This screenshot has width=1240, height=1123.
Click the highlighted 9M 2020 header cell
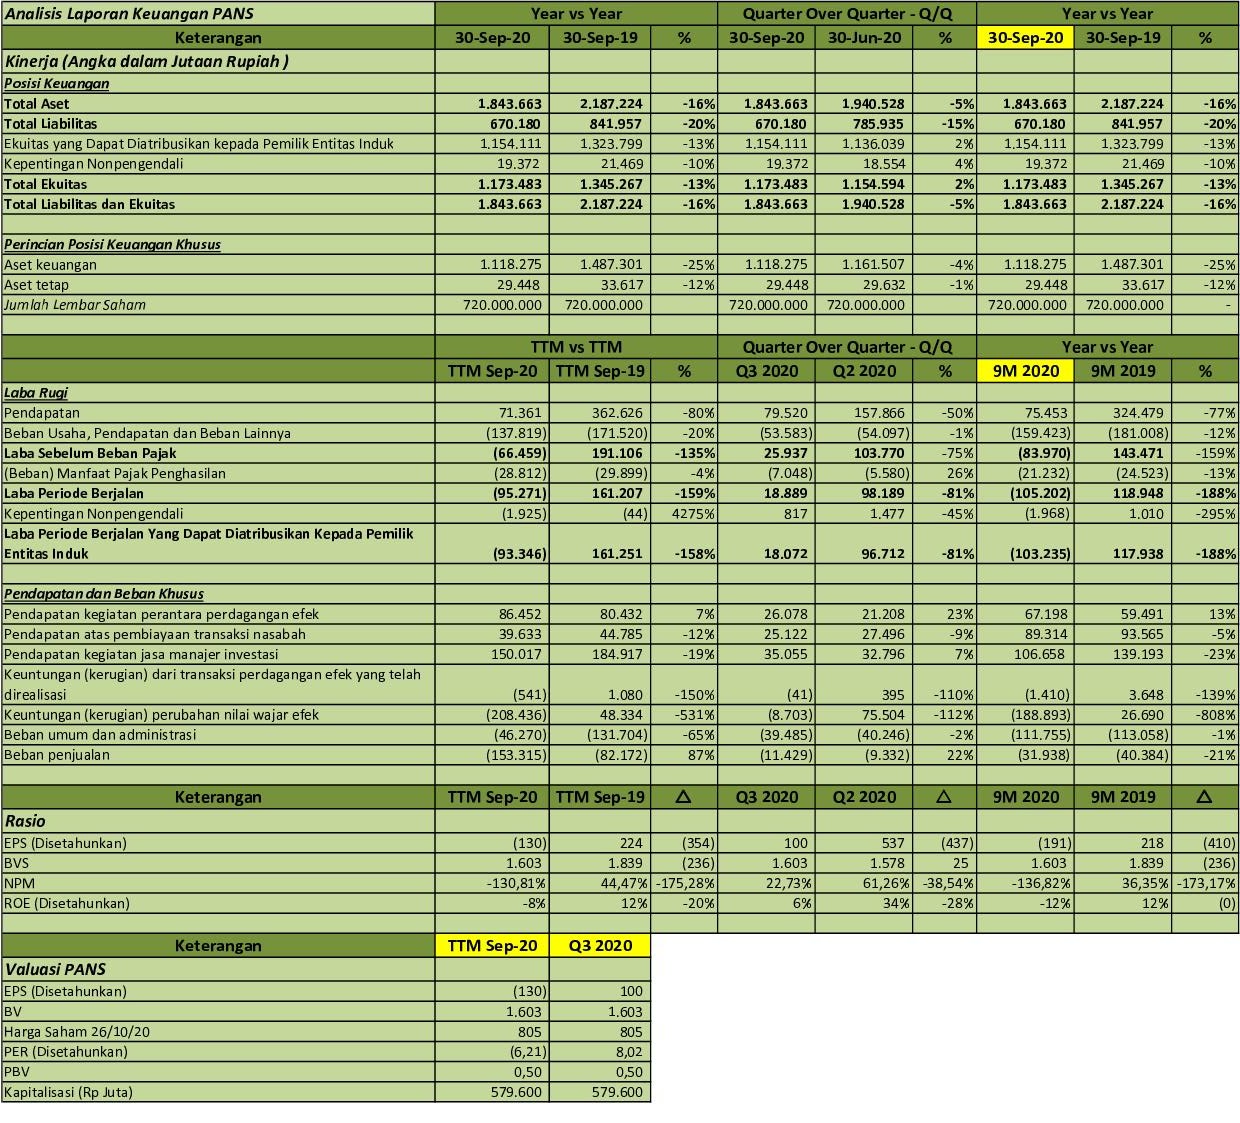click(1025, 371)
